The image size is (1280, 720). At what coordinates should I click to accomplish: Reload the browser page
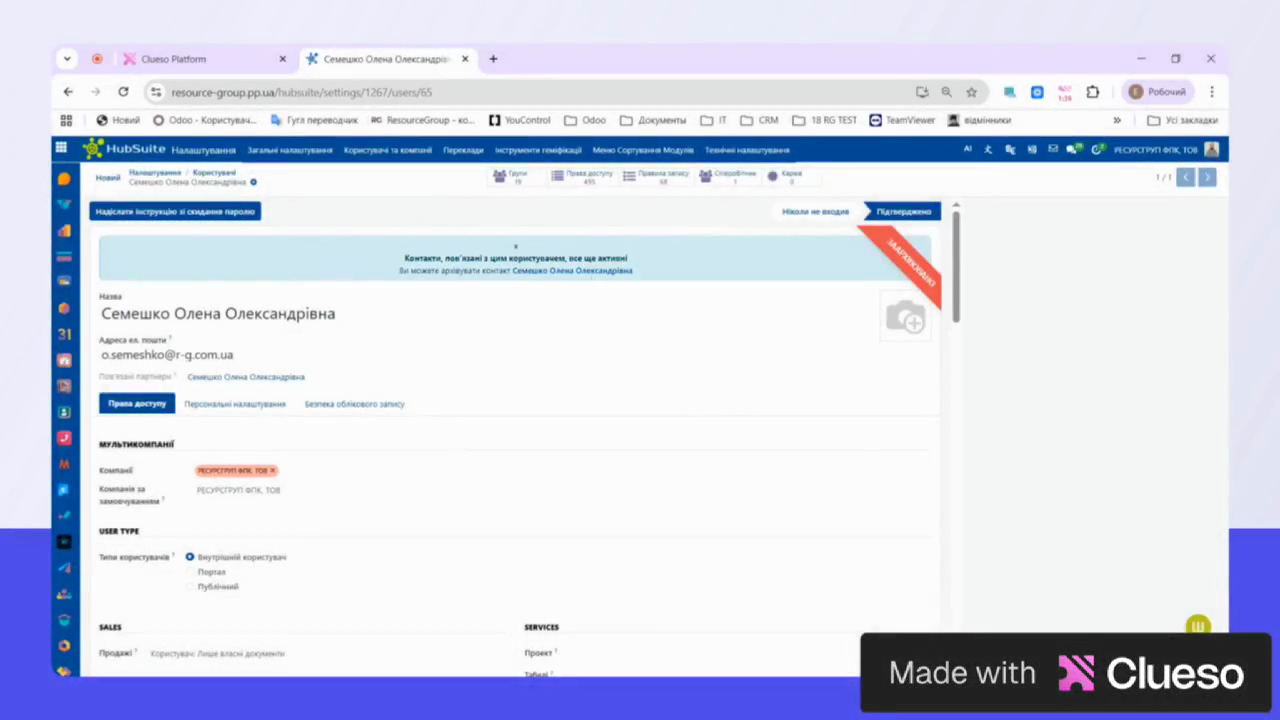tap(123, 91)
